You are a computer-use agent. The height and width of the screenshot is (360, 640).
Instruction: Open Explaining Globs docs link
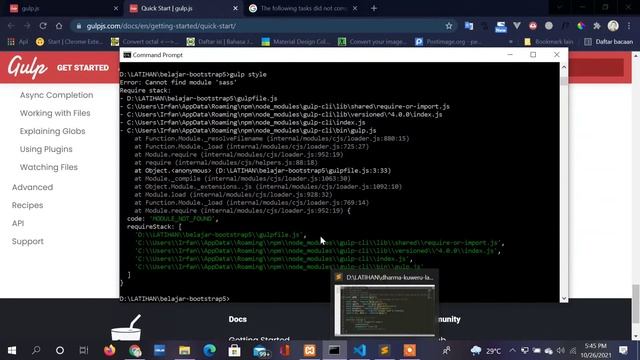53,131
